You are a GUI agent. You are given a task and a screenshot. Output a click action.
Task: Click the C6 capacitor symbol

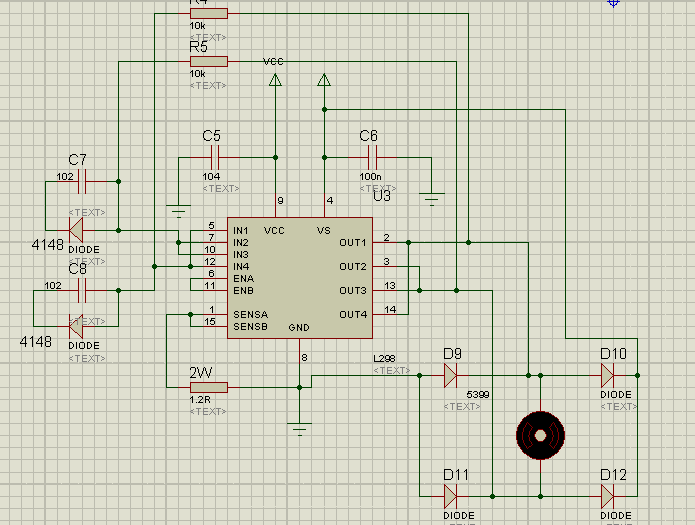(372, 157)
